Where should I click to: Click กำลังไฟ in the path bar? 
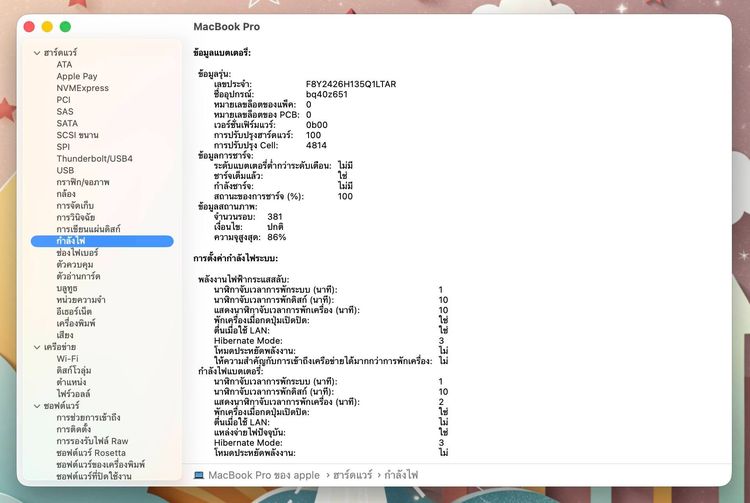click(x=401, y=475)
